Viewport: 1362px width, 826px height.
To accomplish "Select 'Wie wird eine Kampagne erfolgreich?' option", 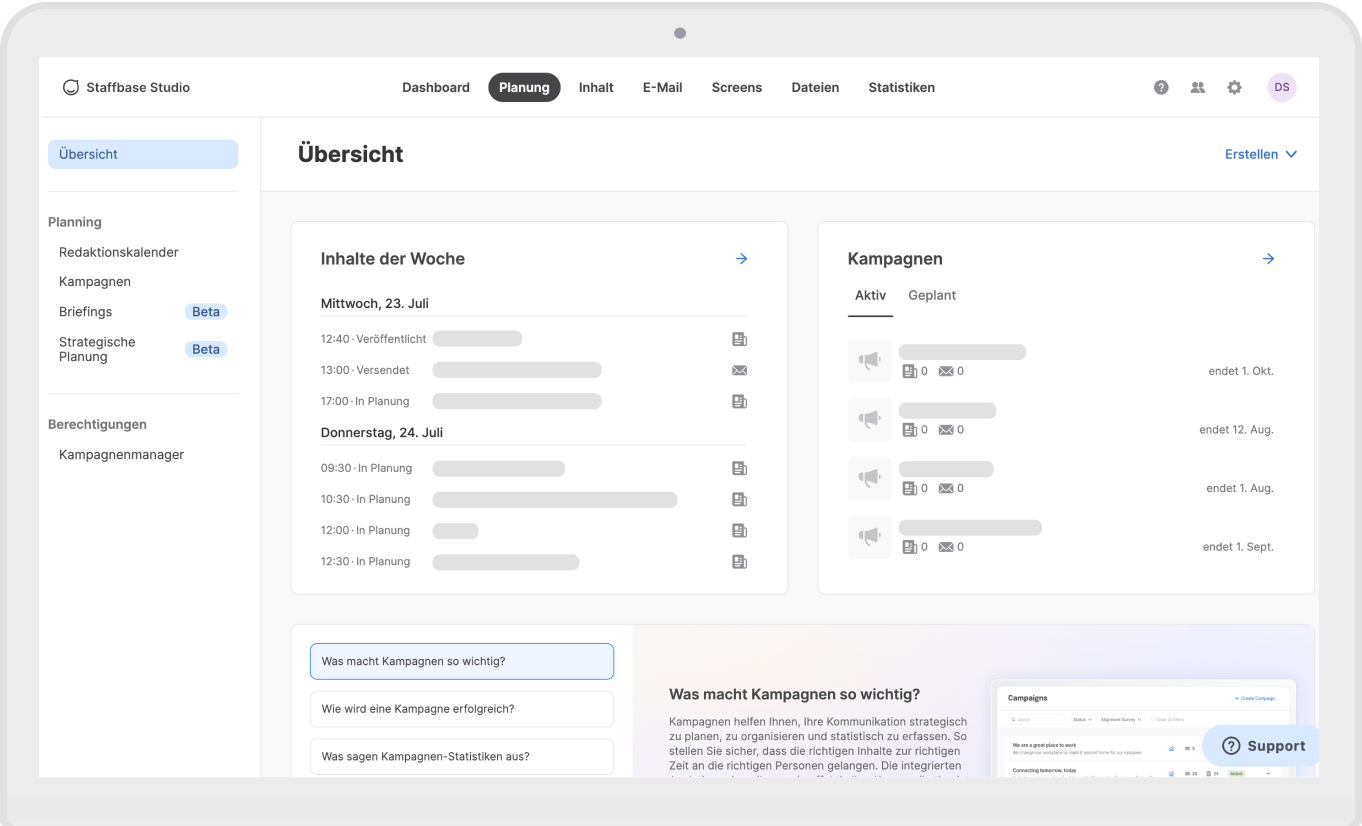I will coord(462,709).
